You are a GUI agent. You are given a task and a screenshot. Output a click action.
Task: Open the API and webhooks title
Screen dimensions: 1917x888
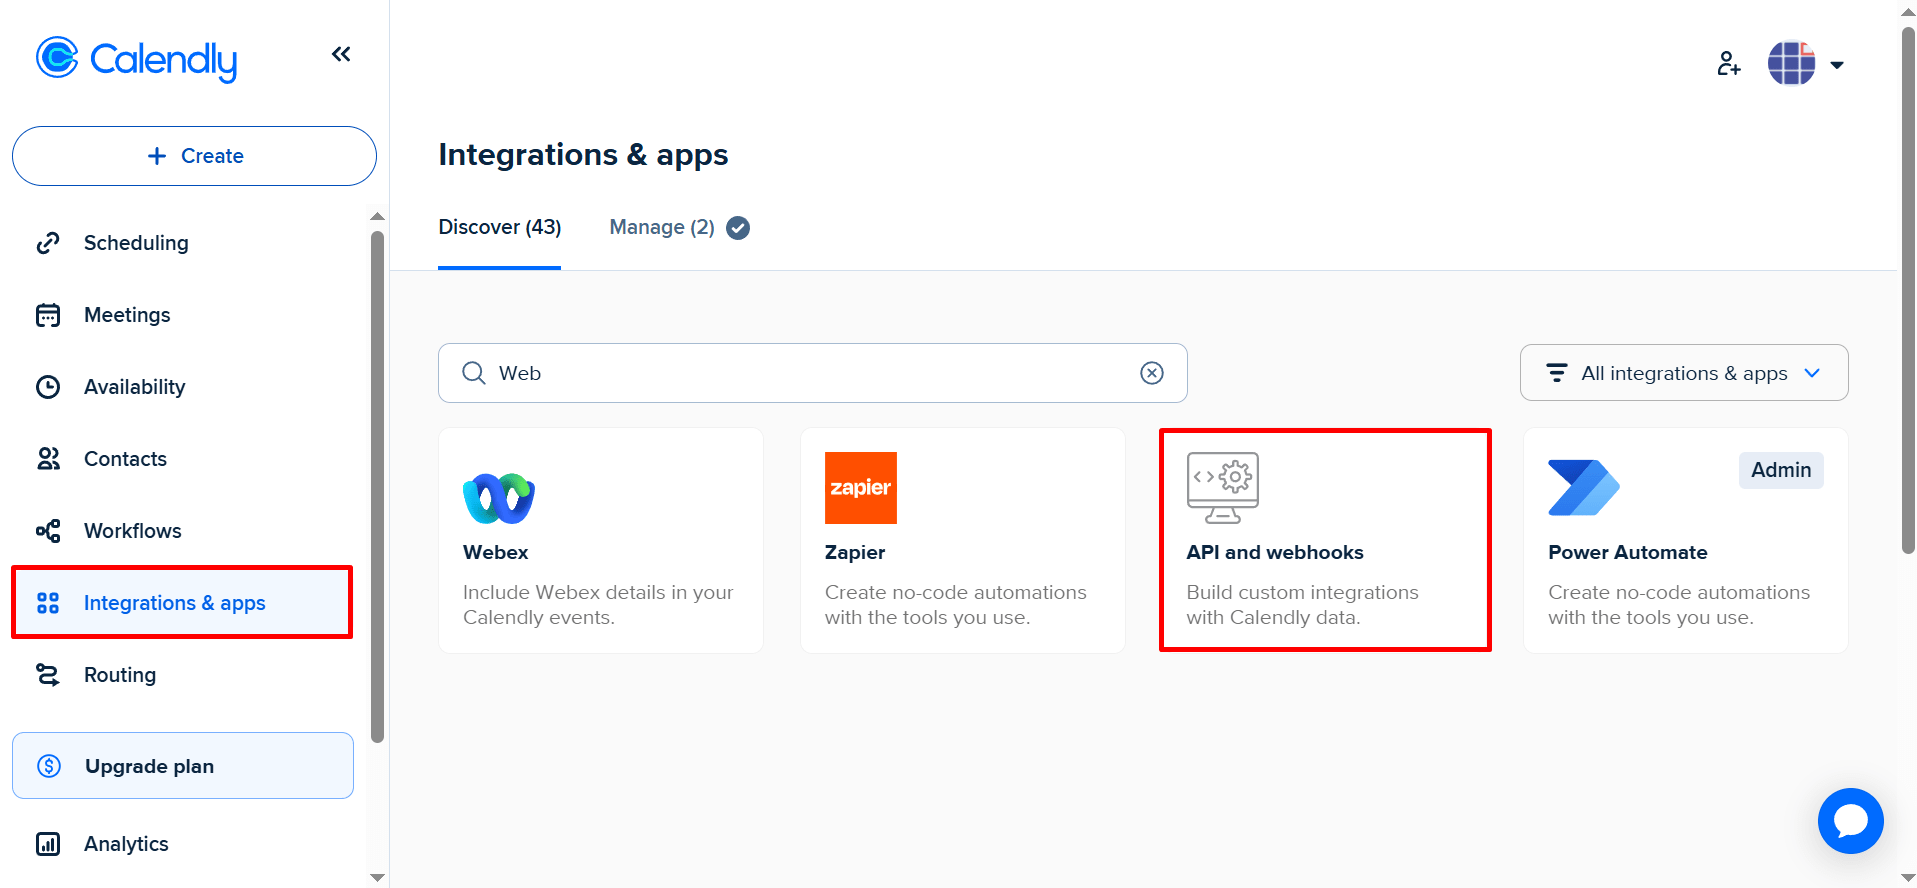point(1275,552)
